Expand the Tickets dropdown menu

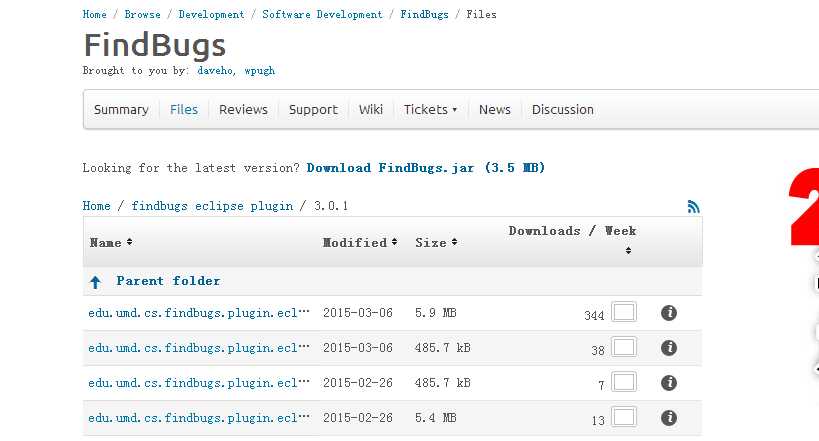click(430, 110)
